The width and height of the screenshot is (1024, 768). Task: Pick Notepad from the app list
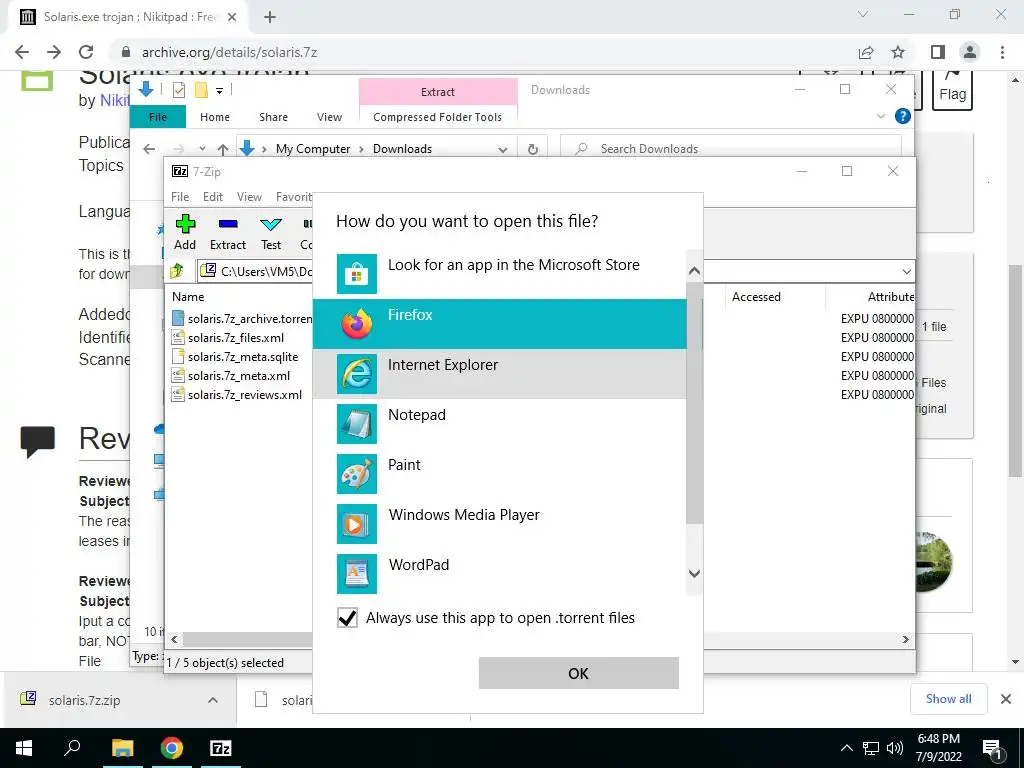click(x=500, y=424)
